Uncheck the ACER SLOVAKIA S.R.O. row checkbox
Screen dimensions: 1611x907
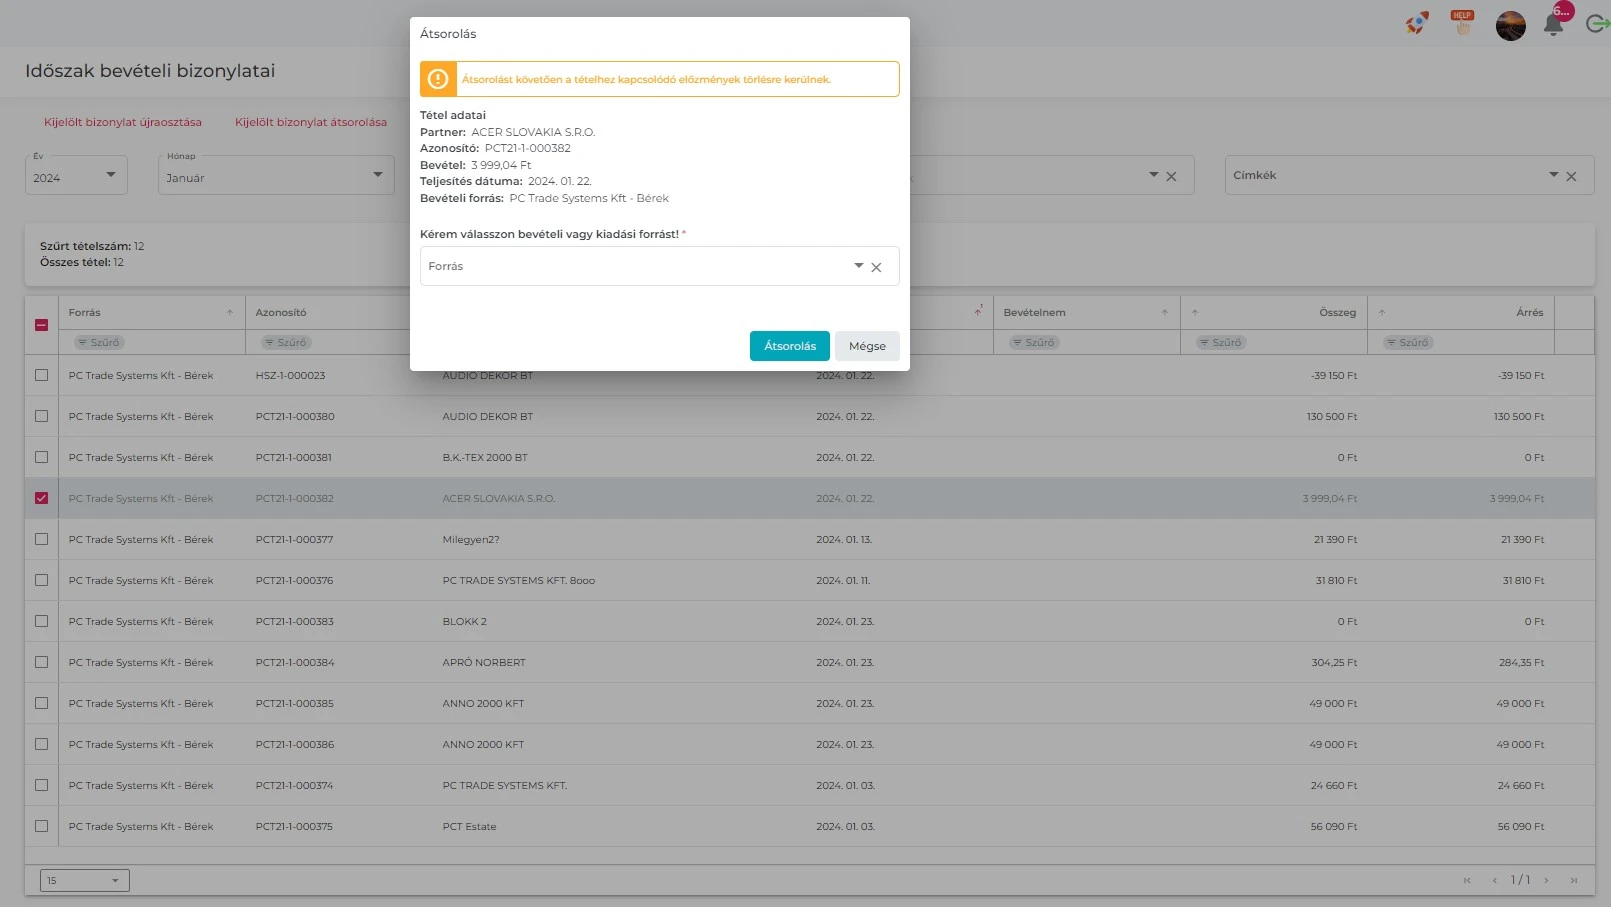(x=41, y=498)
